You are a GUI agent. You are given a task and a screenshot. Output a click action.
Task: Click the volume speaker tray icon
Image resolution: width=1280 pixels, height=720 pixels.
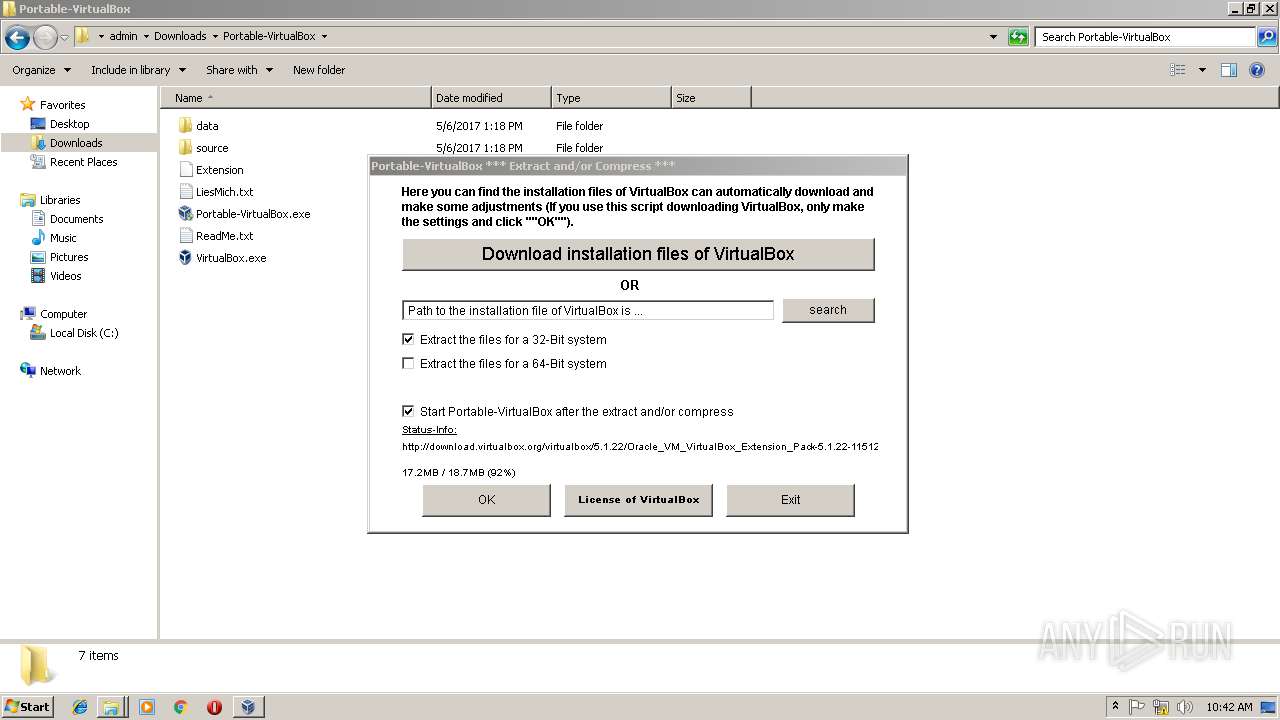[x=1185, y=707]
